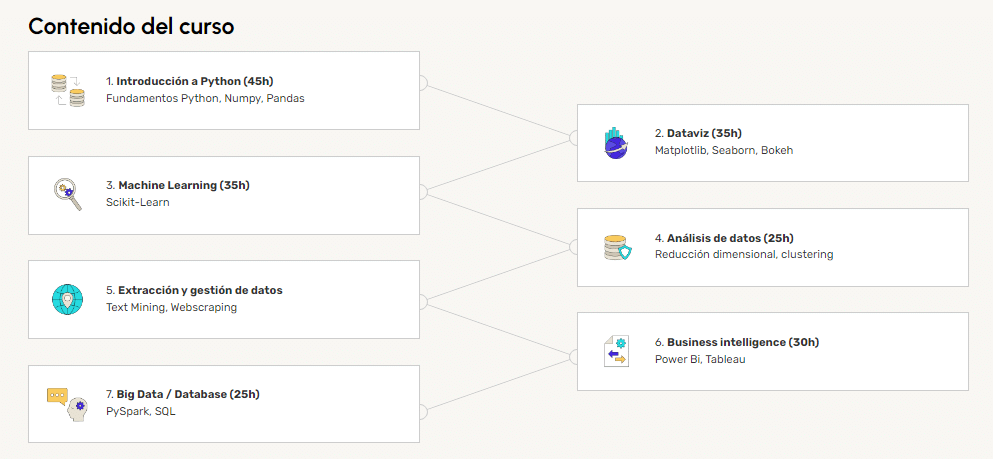Viewport: 993px width, 459px height.
Task: Click connector circle on the Dataviz card
Action: tap(576, 136)
